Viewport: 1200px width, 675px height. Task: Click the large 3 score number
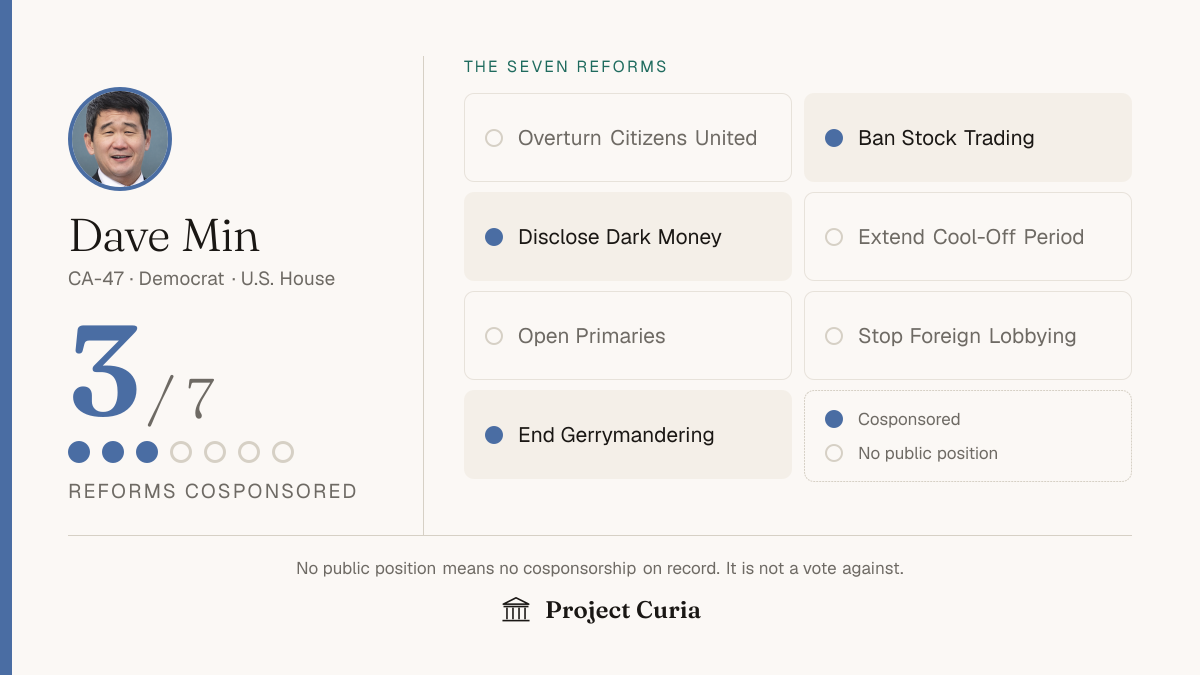(x=105, y=370)
